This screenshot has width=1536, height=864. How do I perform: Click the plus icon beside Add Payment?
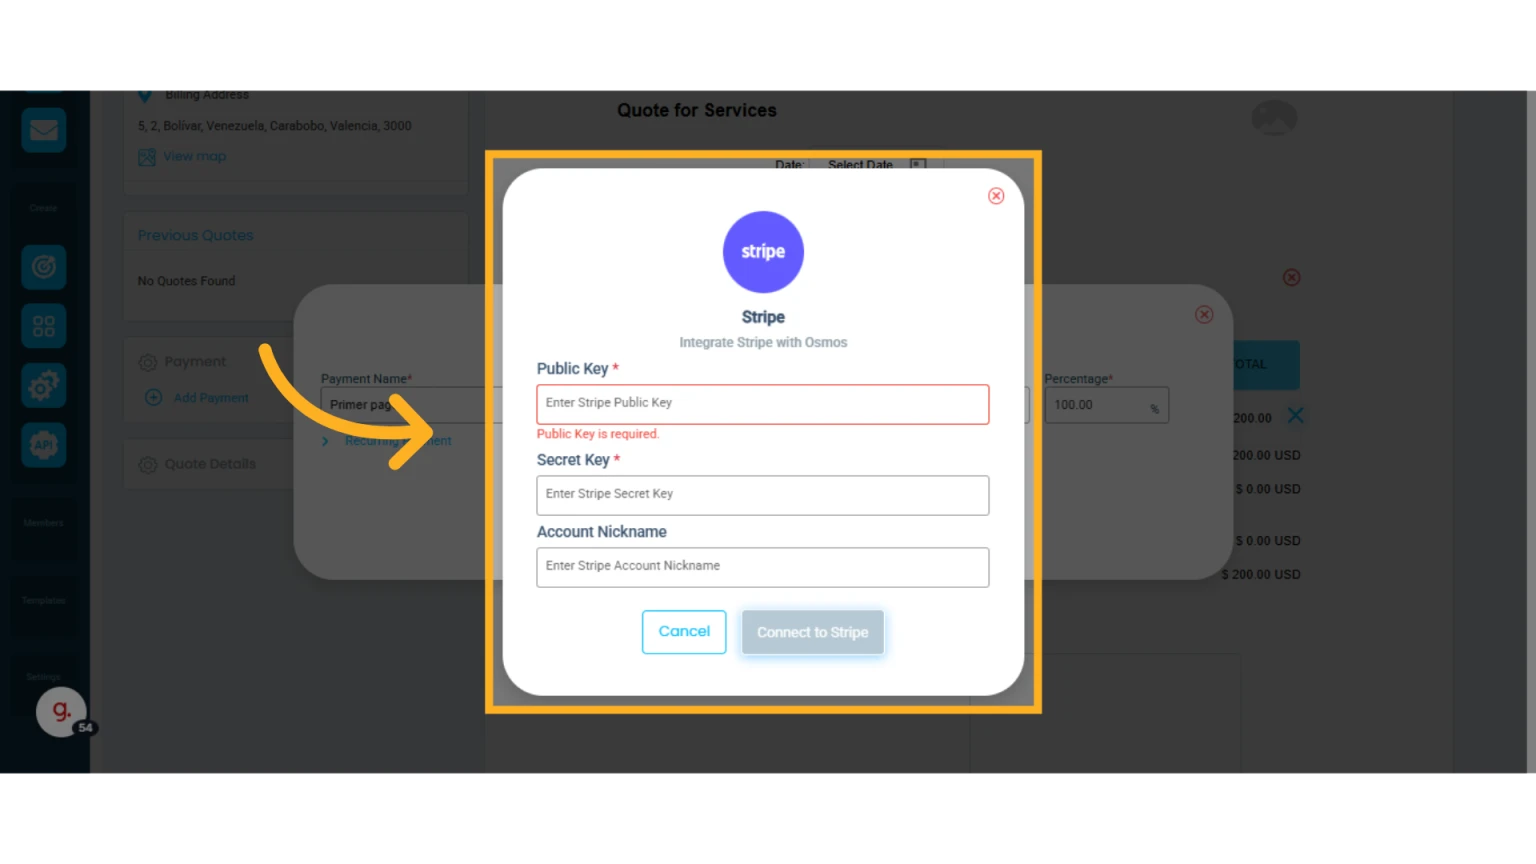pos(154,397)
